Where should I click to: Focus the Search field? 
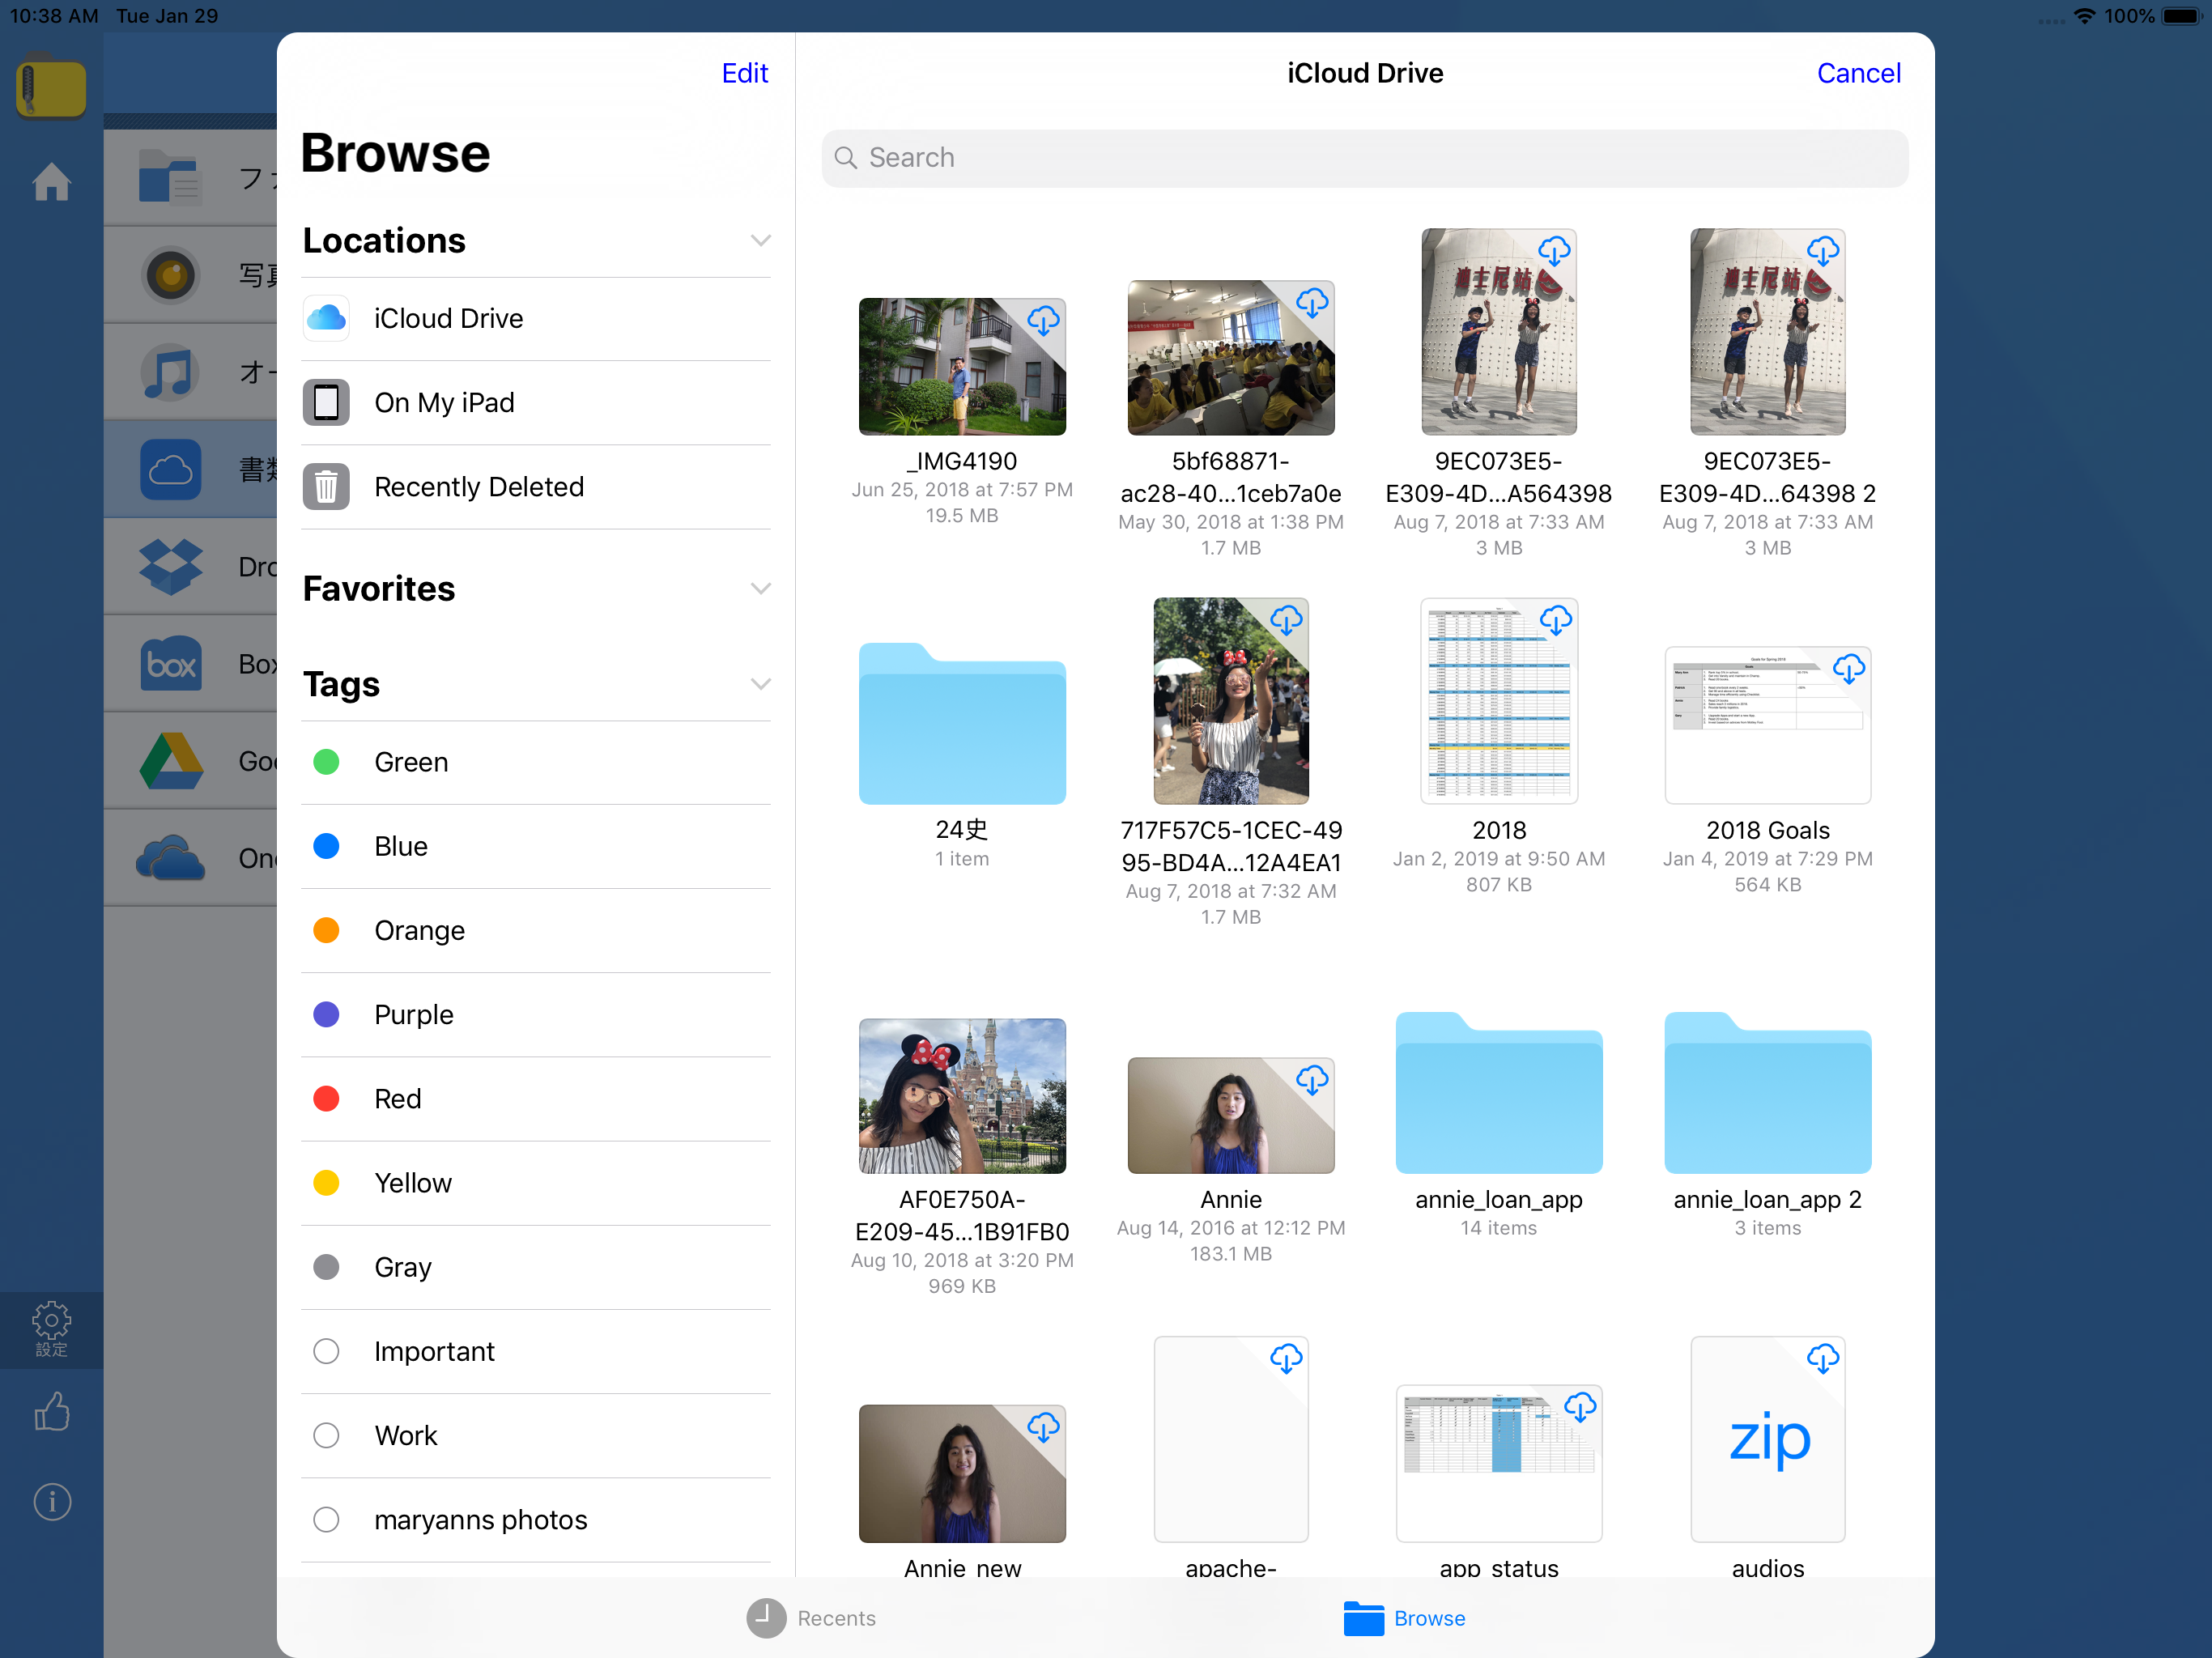[x=1364, y=158]
